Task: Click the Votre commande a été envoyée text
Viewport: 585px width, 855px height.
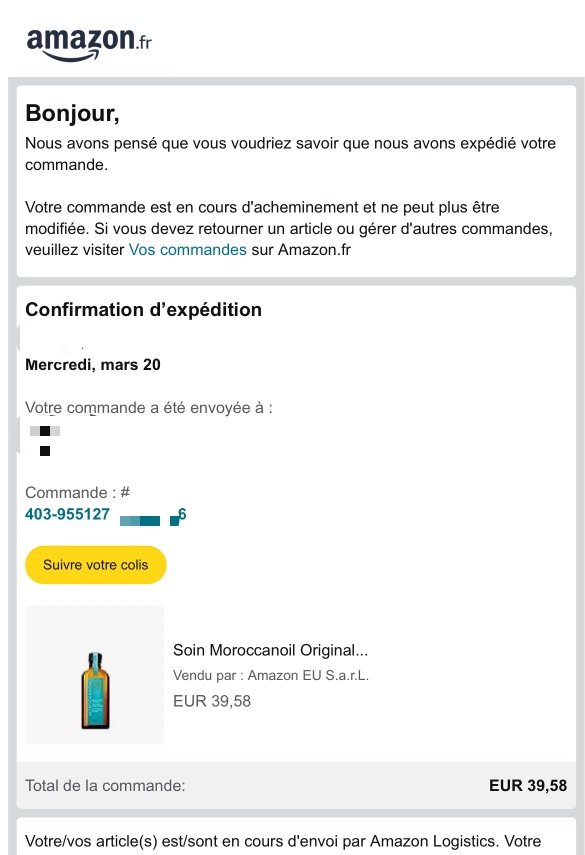Action: [149, 407]
